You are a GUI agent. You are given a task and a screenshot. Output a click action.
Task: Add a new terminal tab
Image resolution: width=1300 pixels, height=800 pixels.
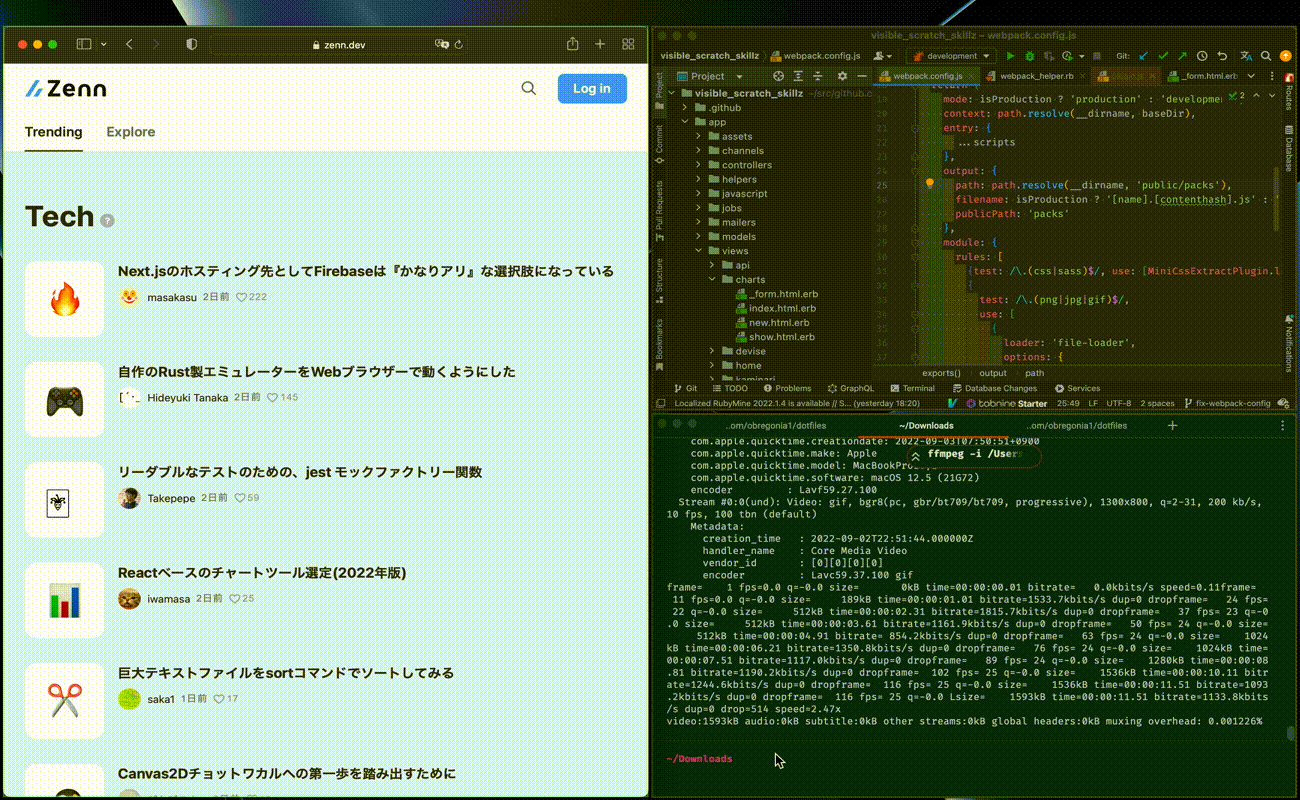pyautogui.click(x=1172, y=425)
